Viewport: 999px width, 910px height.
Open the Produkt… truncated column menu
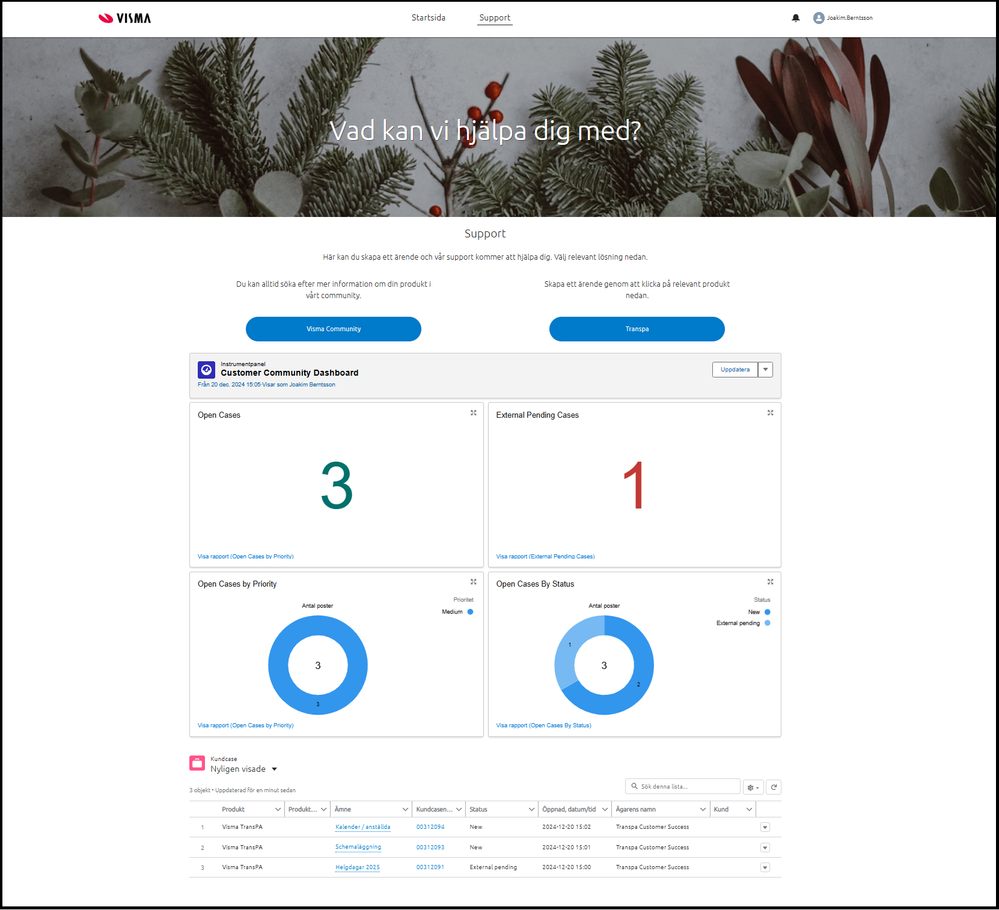(323, 809)
